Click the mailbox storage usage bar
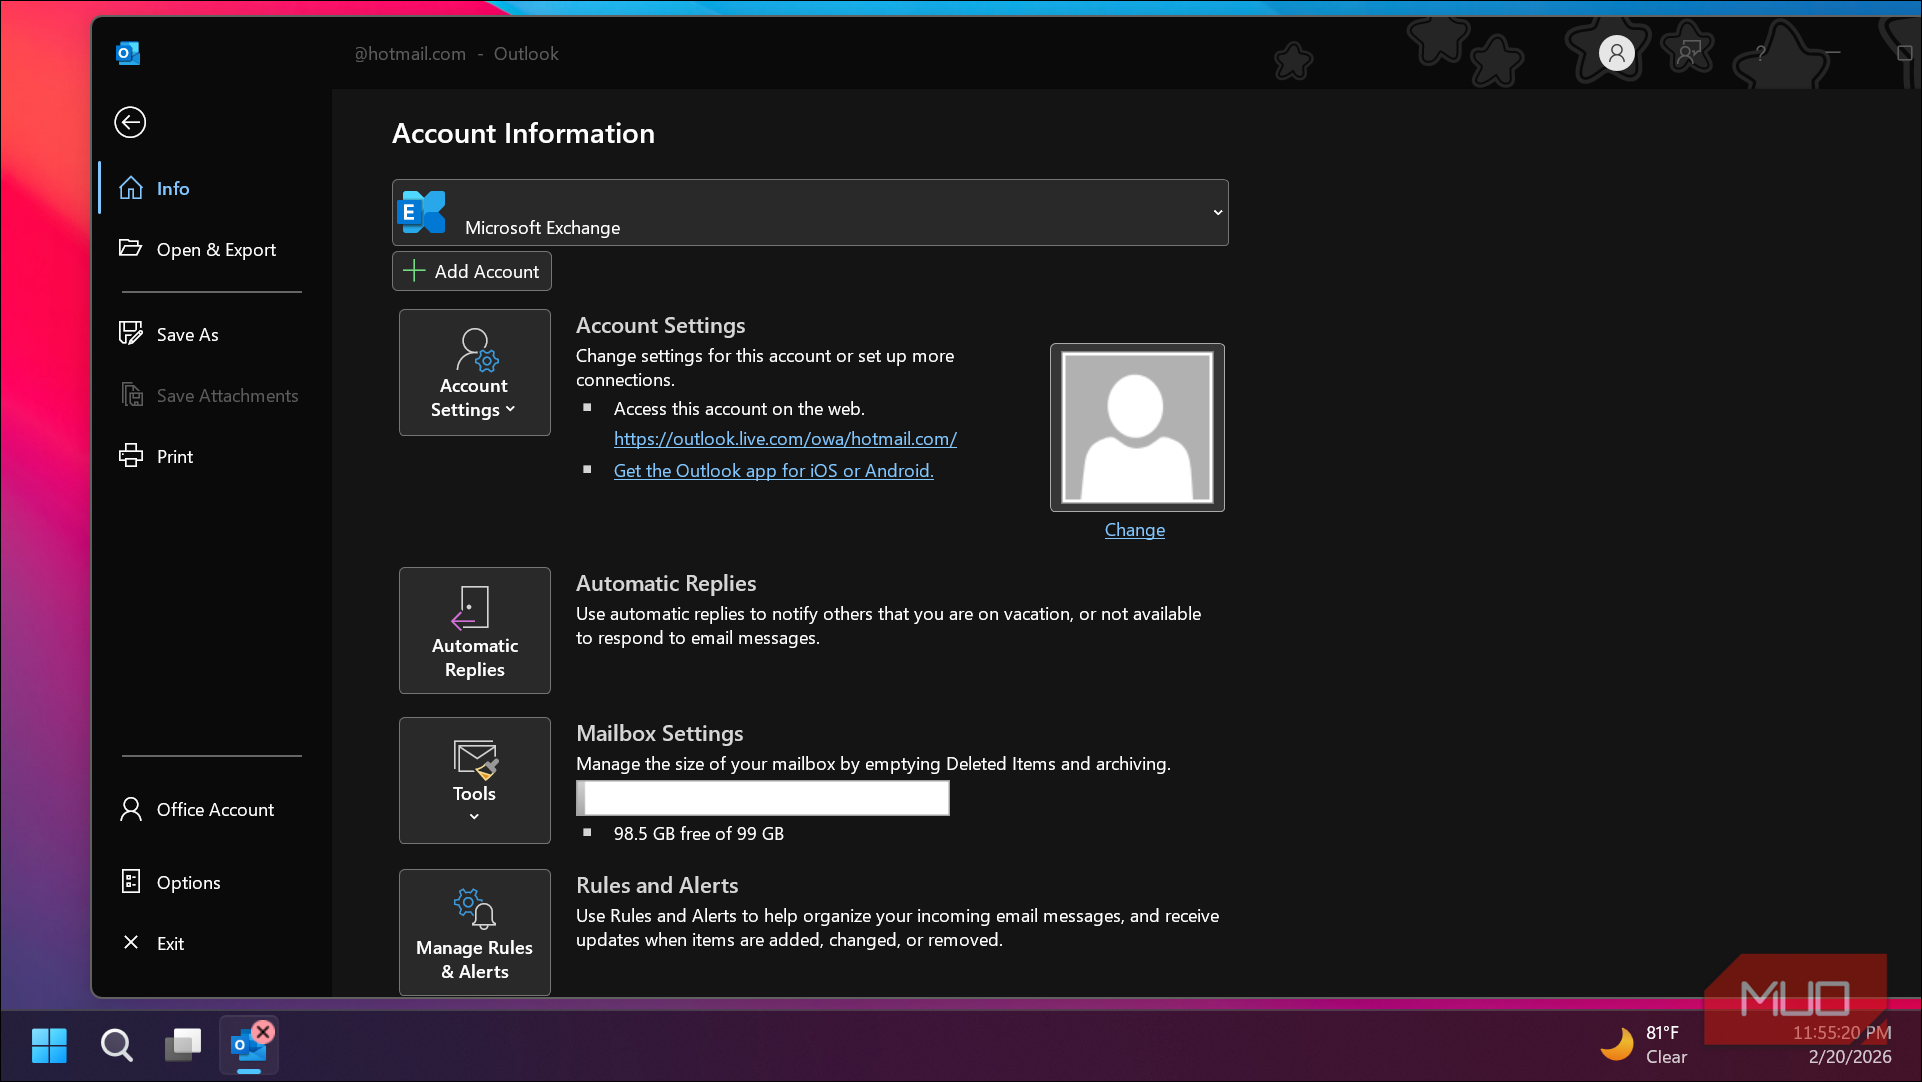 [763, 798]
